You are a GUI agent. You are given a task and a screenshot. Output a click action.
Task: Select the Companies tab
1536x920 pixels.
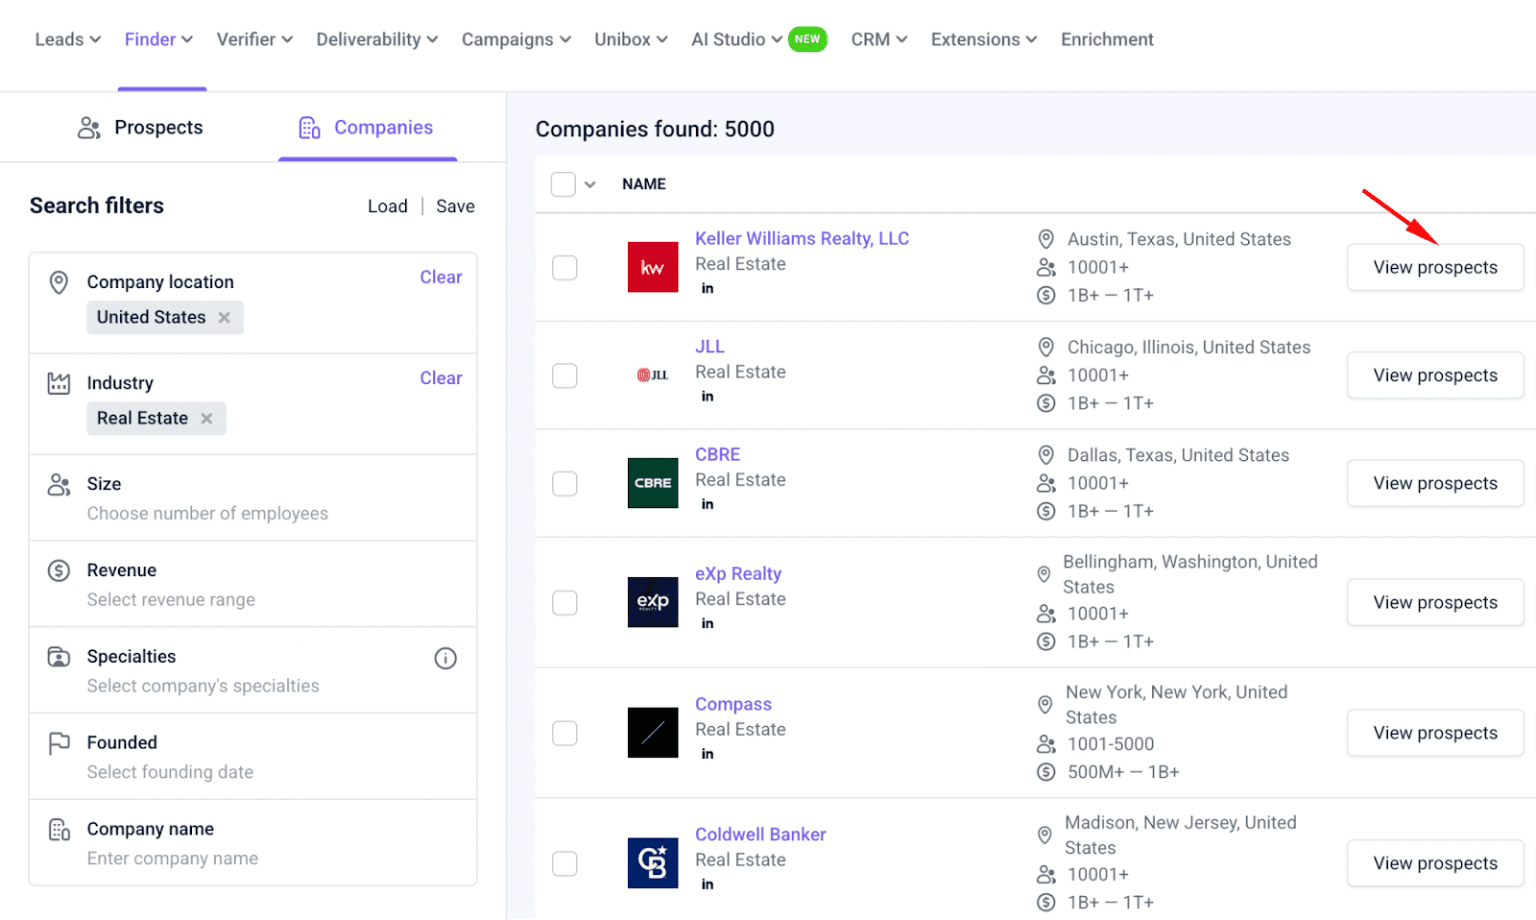pyautogui.click(x=366, y=128)
